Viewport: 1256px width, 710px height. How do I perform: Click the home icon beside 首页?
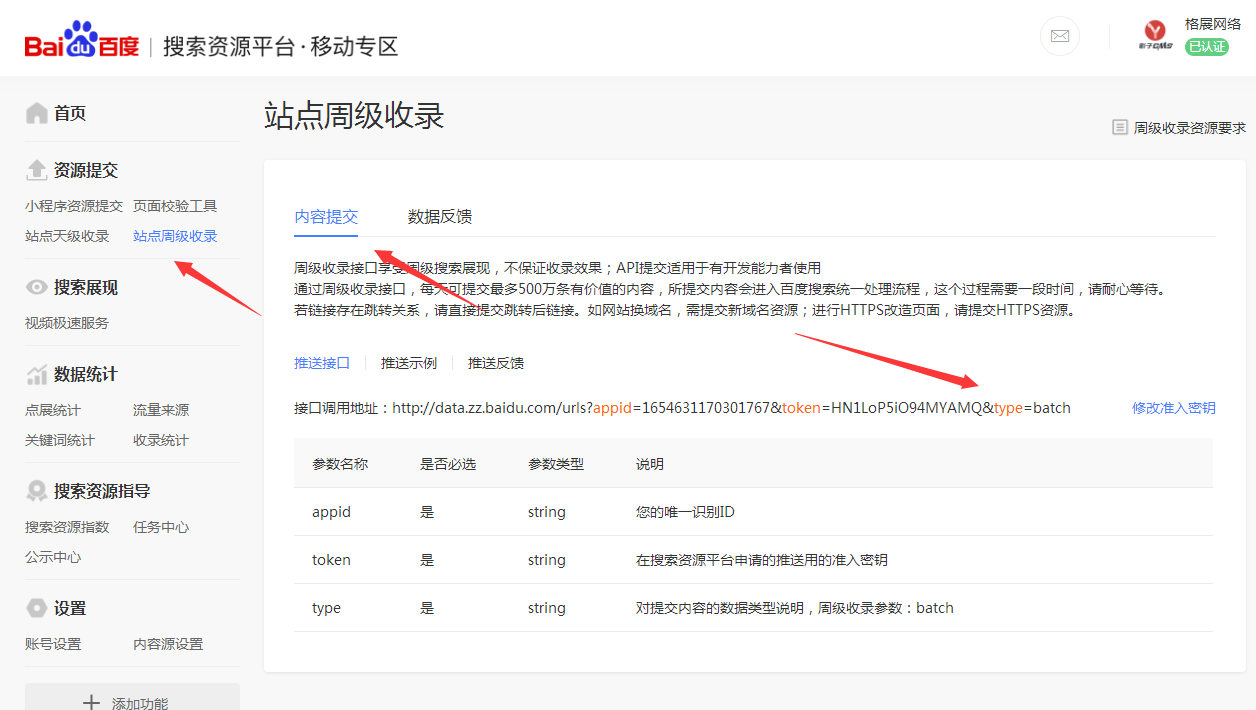pyautogui.click(x=37, y=113)
